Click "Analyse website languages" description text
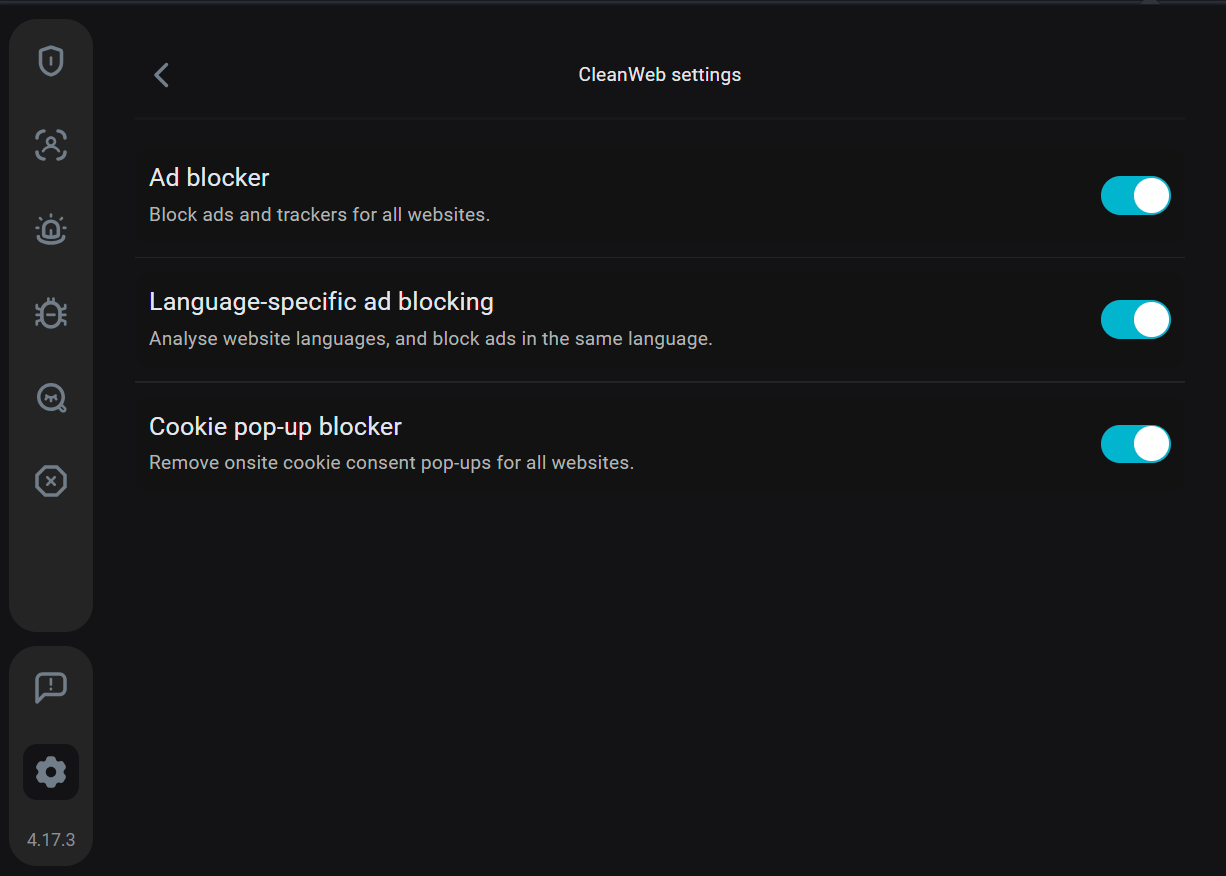Screen dimensions: 1226x876 [x=430, y=339]
